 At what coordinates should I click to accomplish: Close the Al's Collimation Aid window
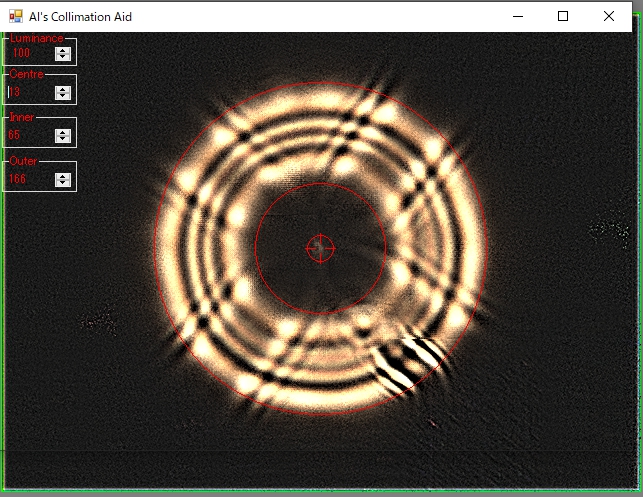(x=609, y=16)
